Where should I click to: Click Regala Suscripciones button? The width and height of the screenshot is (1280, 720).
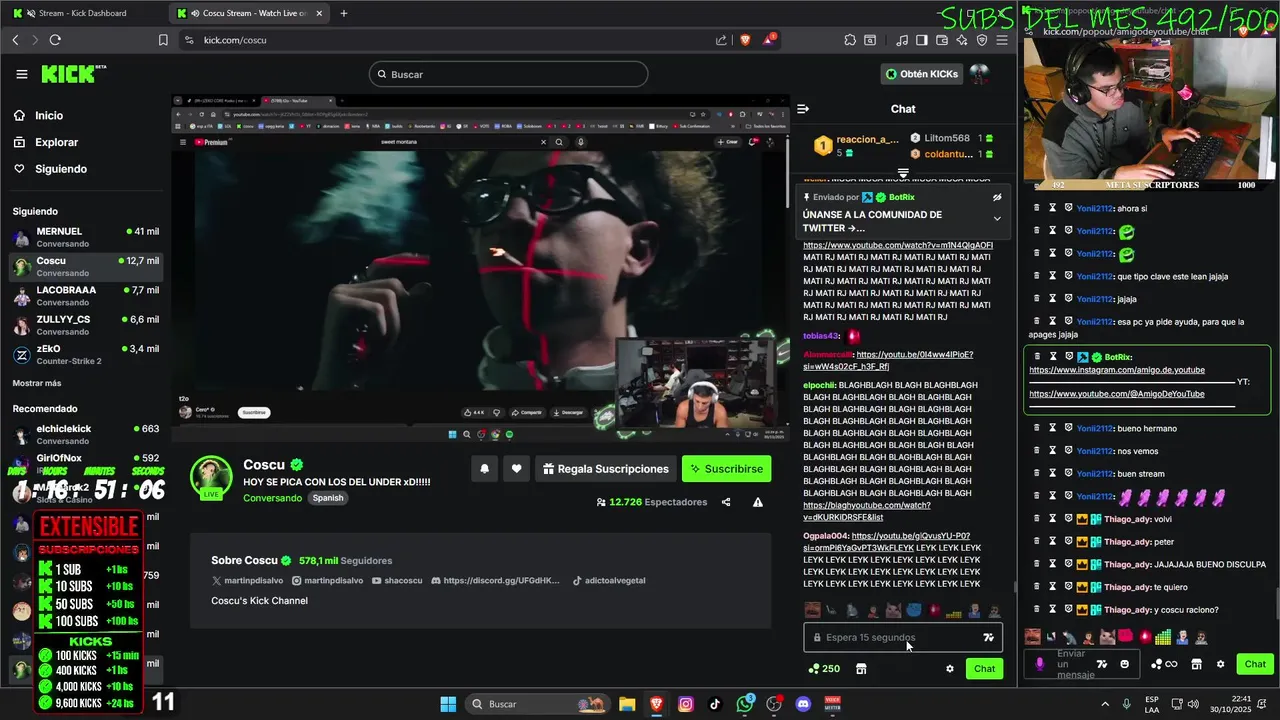click(606, 469)
